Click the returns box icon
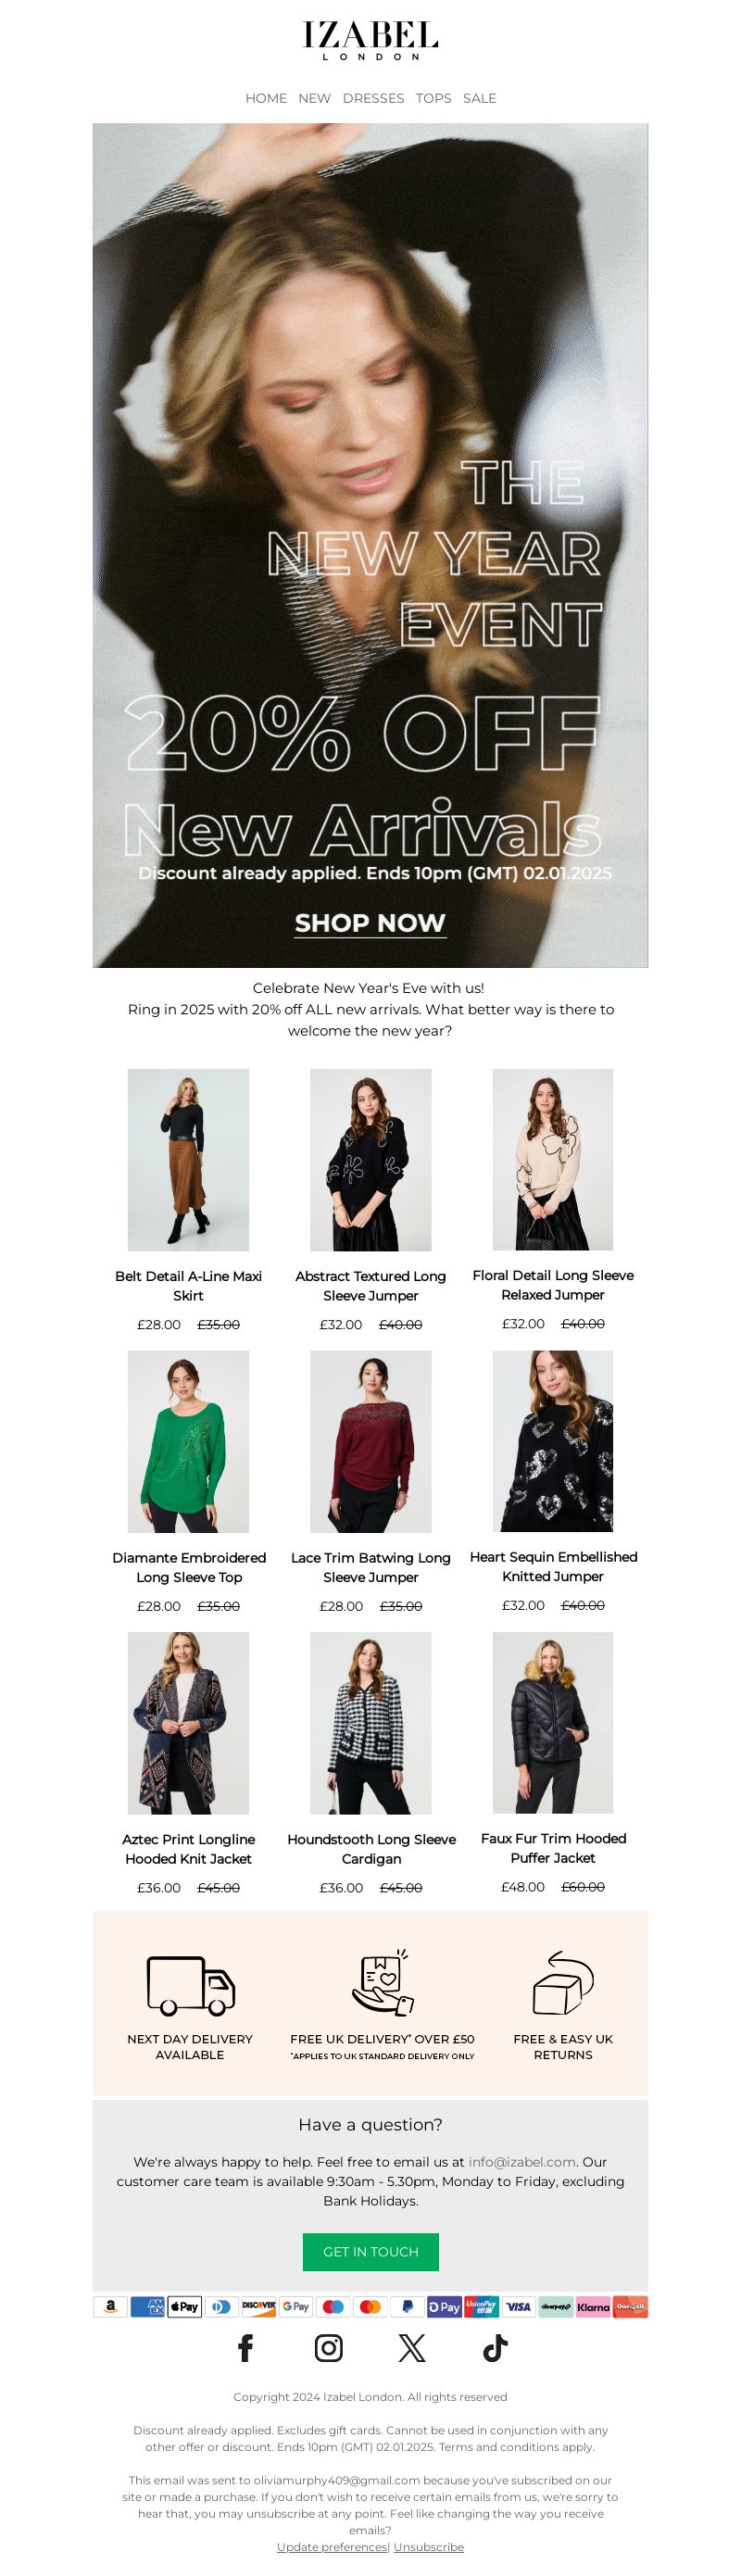741x2576 pixels. pyautogui.click(x=563, y=1982)
